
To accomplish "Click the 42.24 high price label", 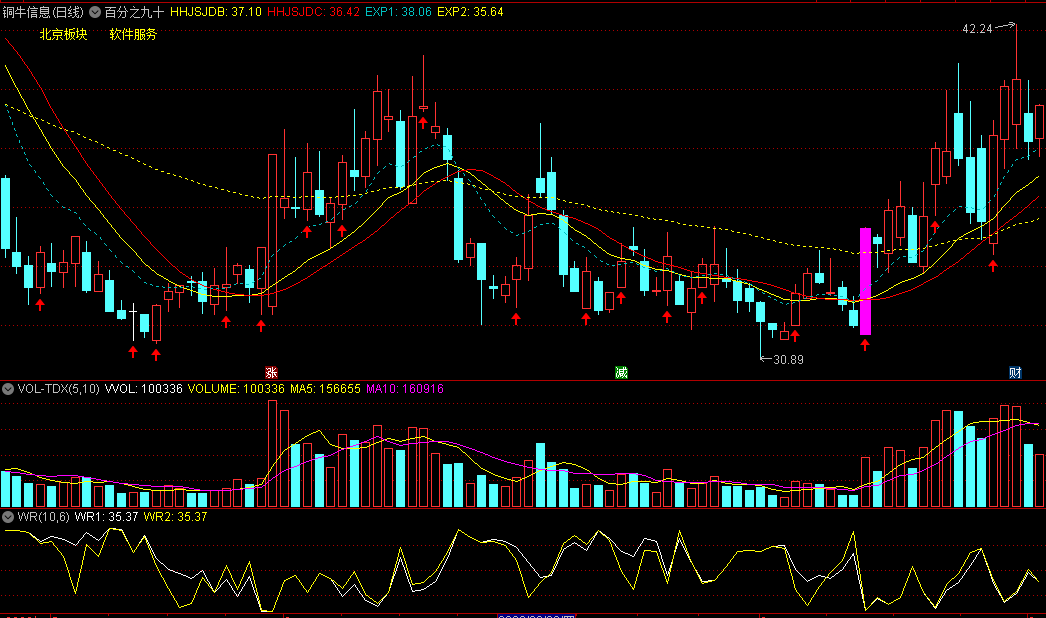I will click(977, 29).
